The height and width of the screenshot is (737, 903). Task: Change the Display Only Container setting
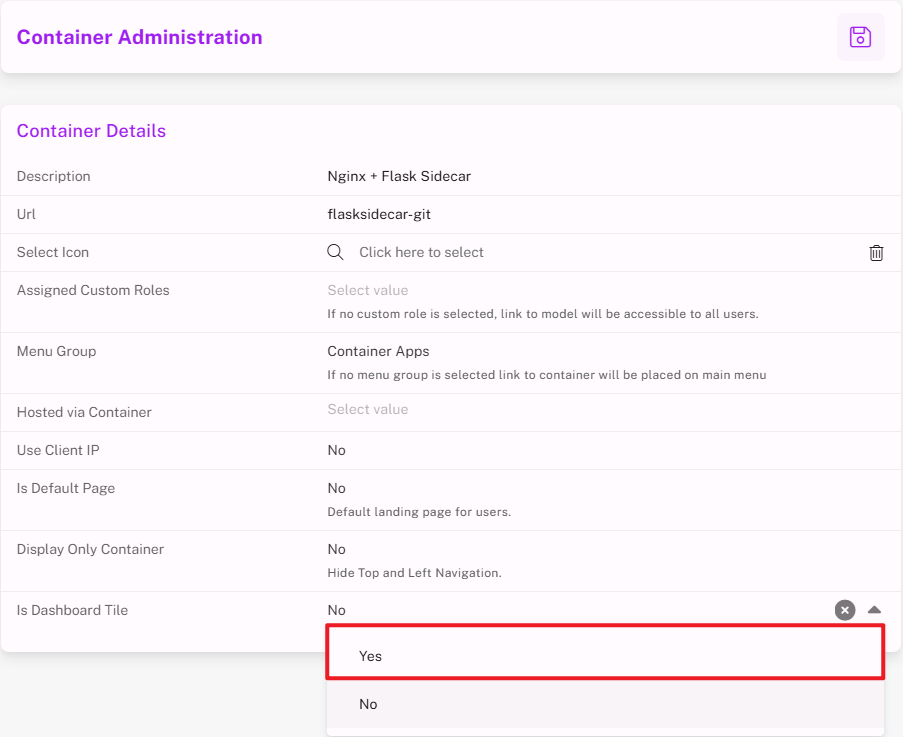tap(337, 549)
